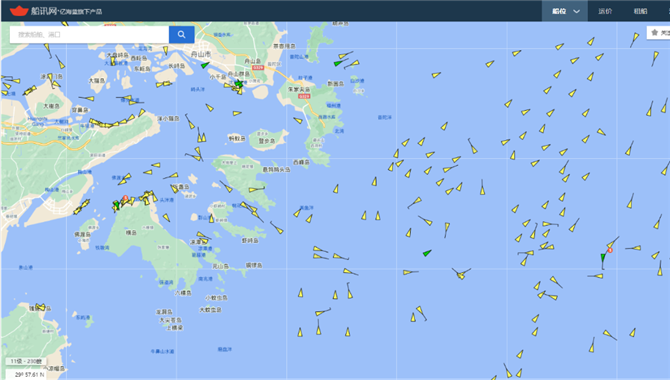Click the zoom level and ship count indicator
Screen dimensions: 670x380
pyautogui.click(x=26, y=361)
